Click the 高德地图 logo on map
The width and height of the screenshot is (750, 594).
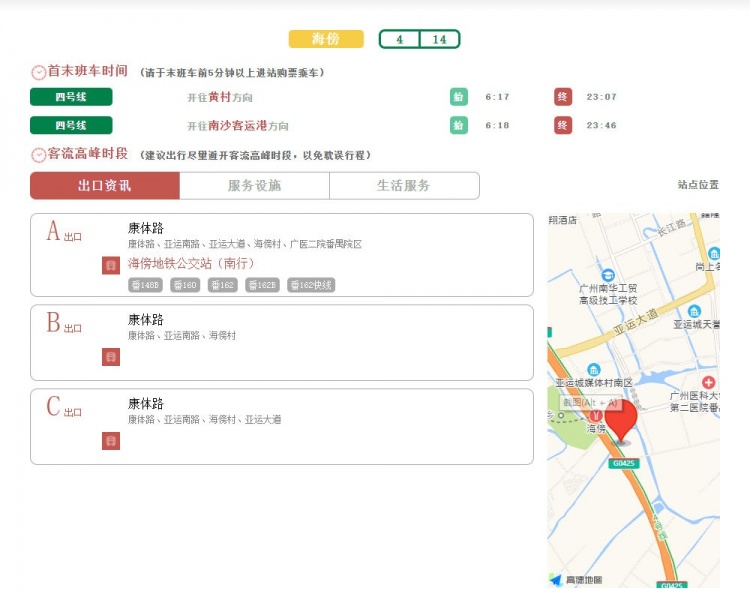click(x=576, y=580)
